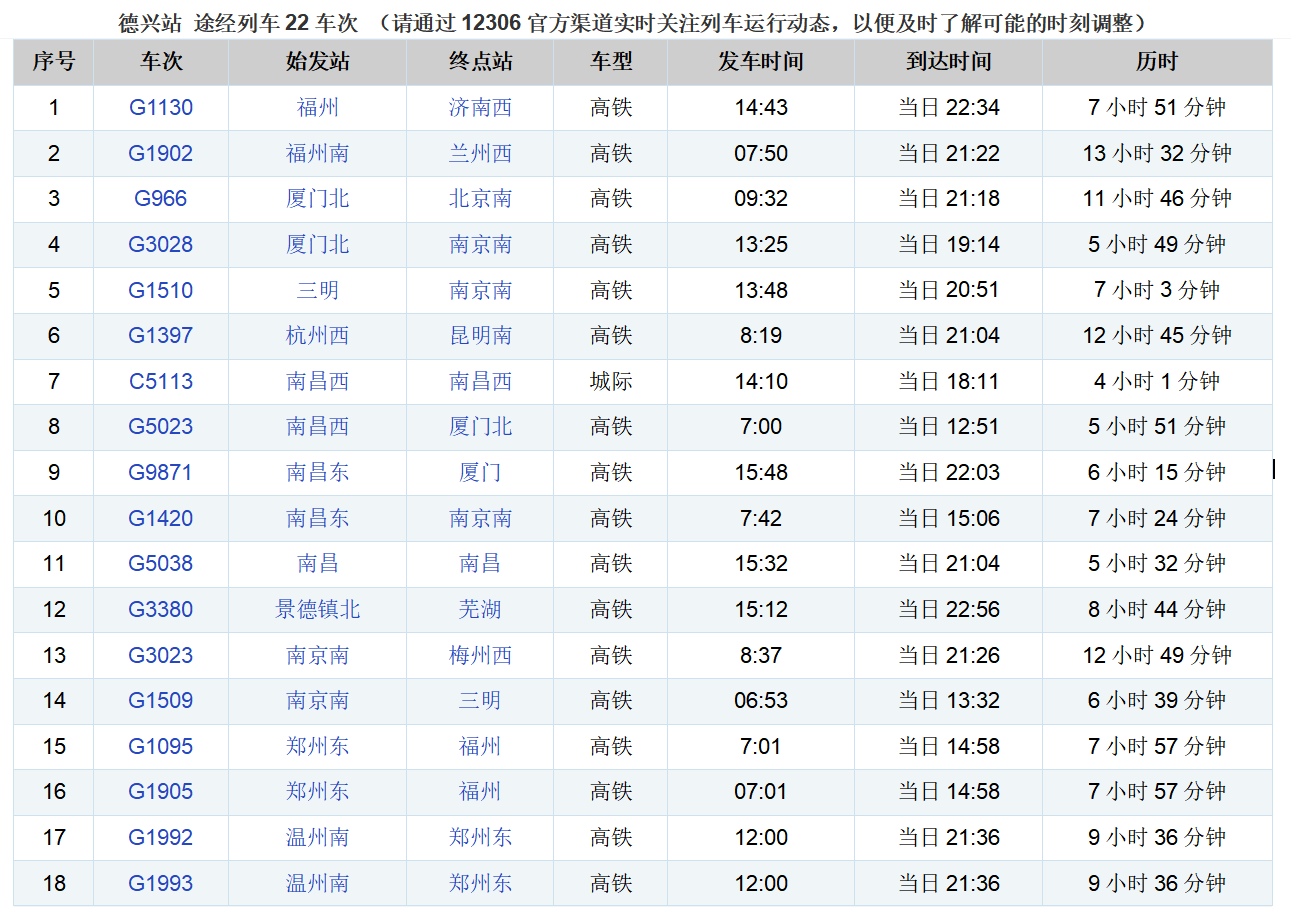Click destination 福州 in G1905 row
The width and height of the screenshot is (1291, 918).
point(481,792)
